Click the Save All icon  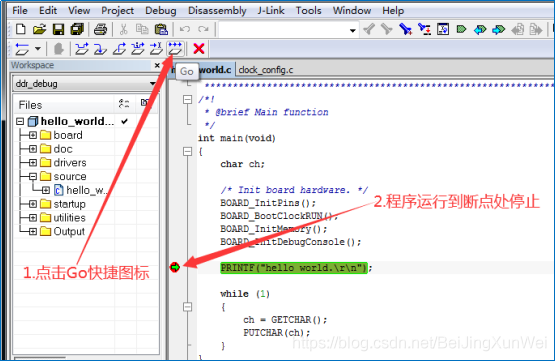click(77, 29)
